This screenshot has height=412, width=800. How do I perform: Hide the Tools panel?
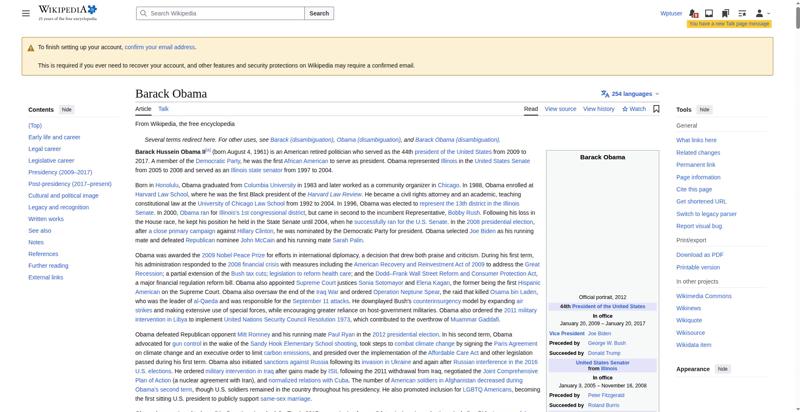point(704,110)
